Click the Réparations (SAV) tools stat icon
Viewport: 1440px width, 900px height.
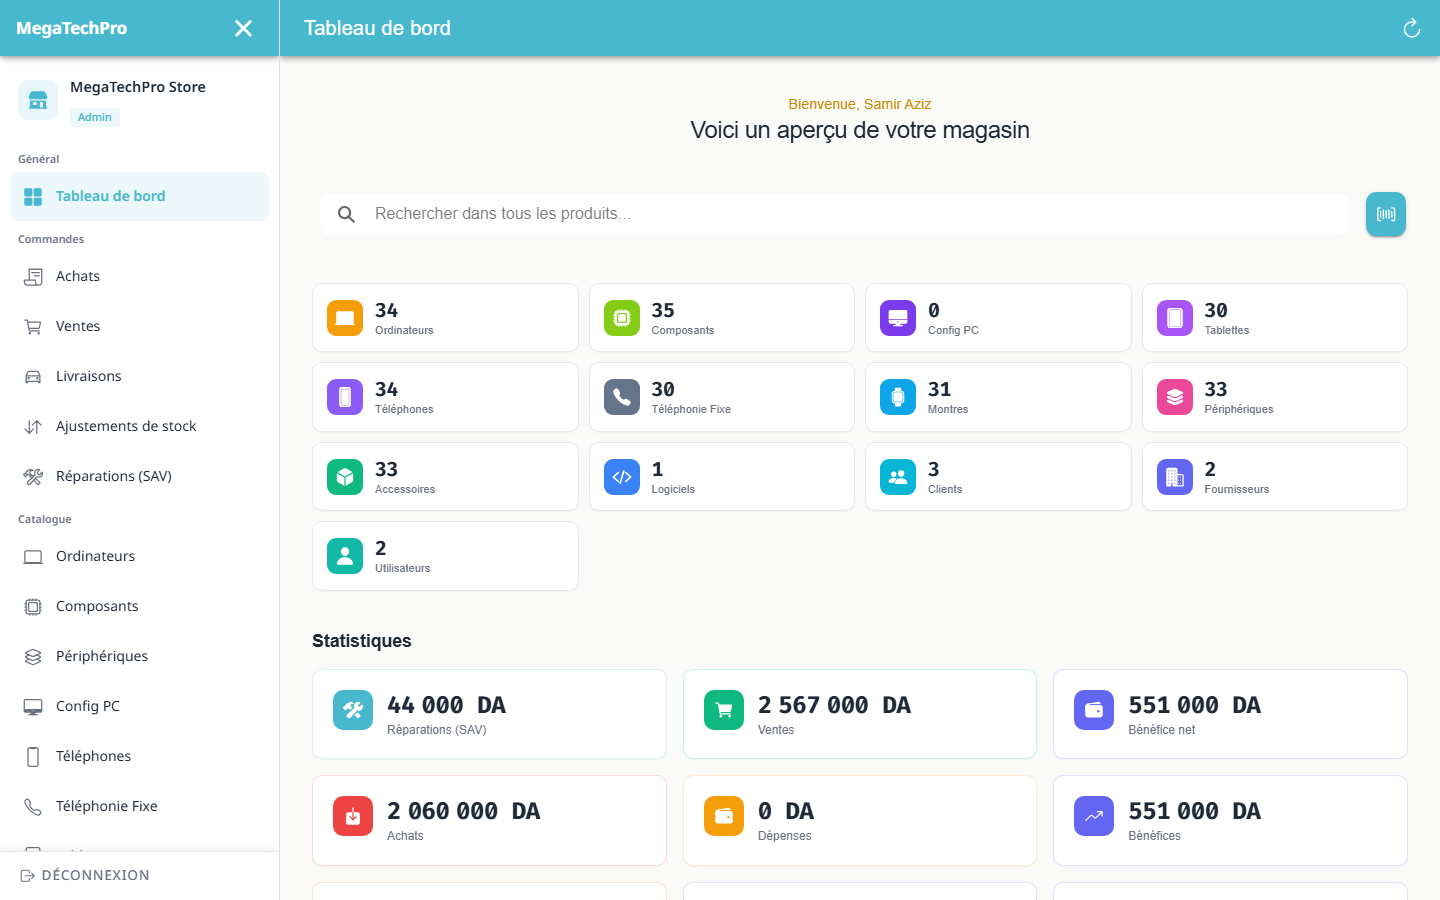tap(353, 710)
